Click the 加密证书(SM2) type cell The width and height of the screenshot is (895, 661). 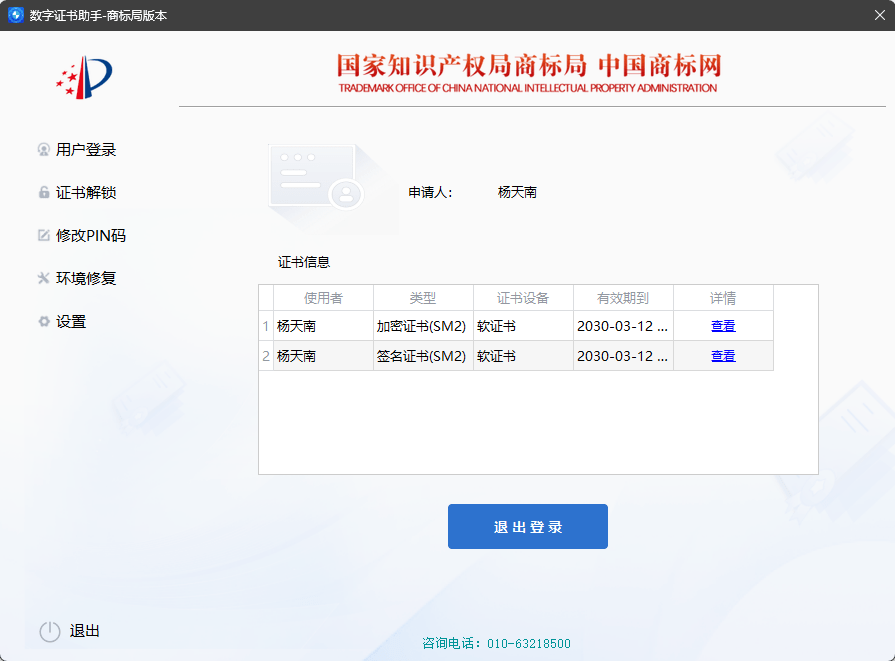click(x=423, y=326)
